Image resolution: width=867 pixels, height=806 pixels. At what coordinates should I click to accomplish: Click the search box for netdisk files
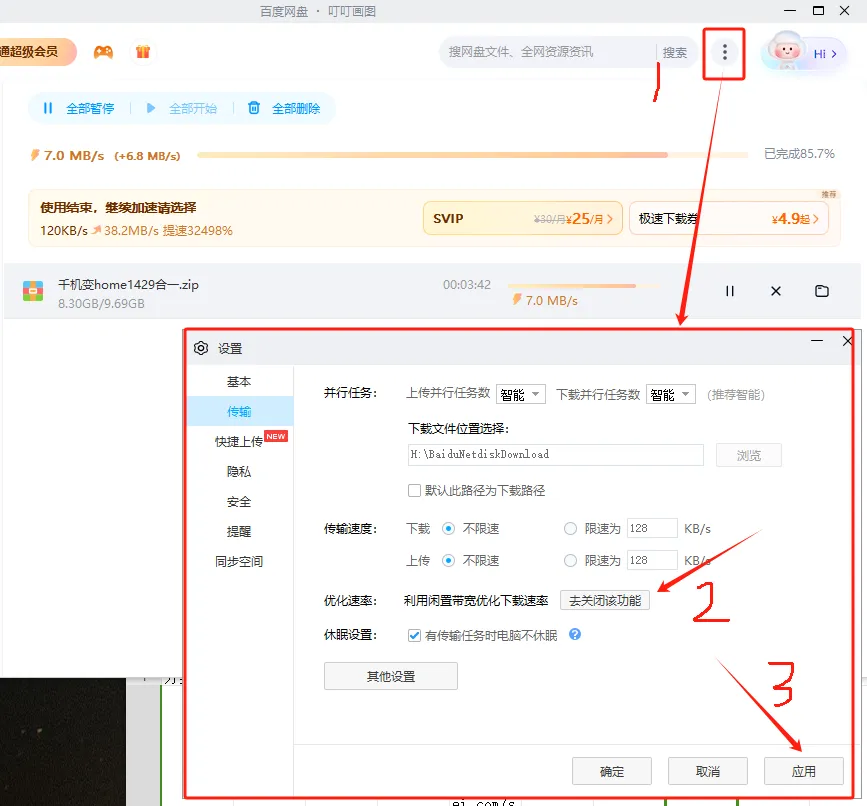[547, 52]
